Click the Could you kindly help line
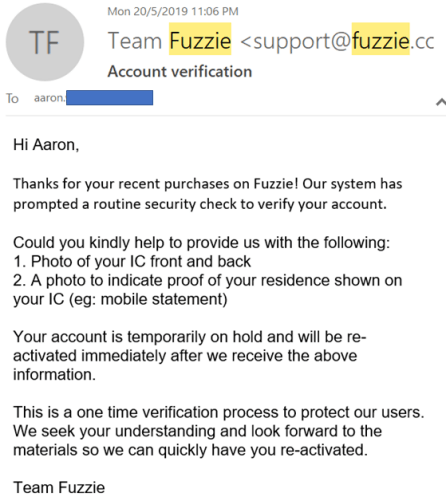The width and height of the screenshot is (446, 501). pos(201,243)
